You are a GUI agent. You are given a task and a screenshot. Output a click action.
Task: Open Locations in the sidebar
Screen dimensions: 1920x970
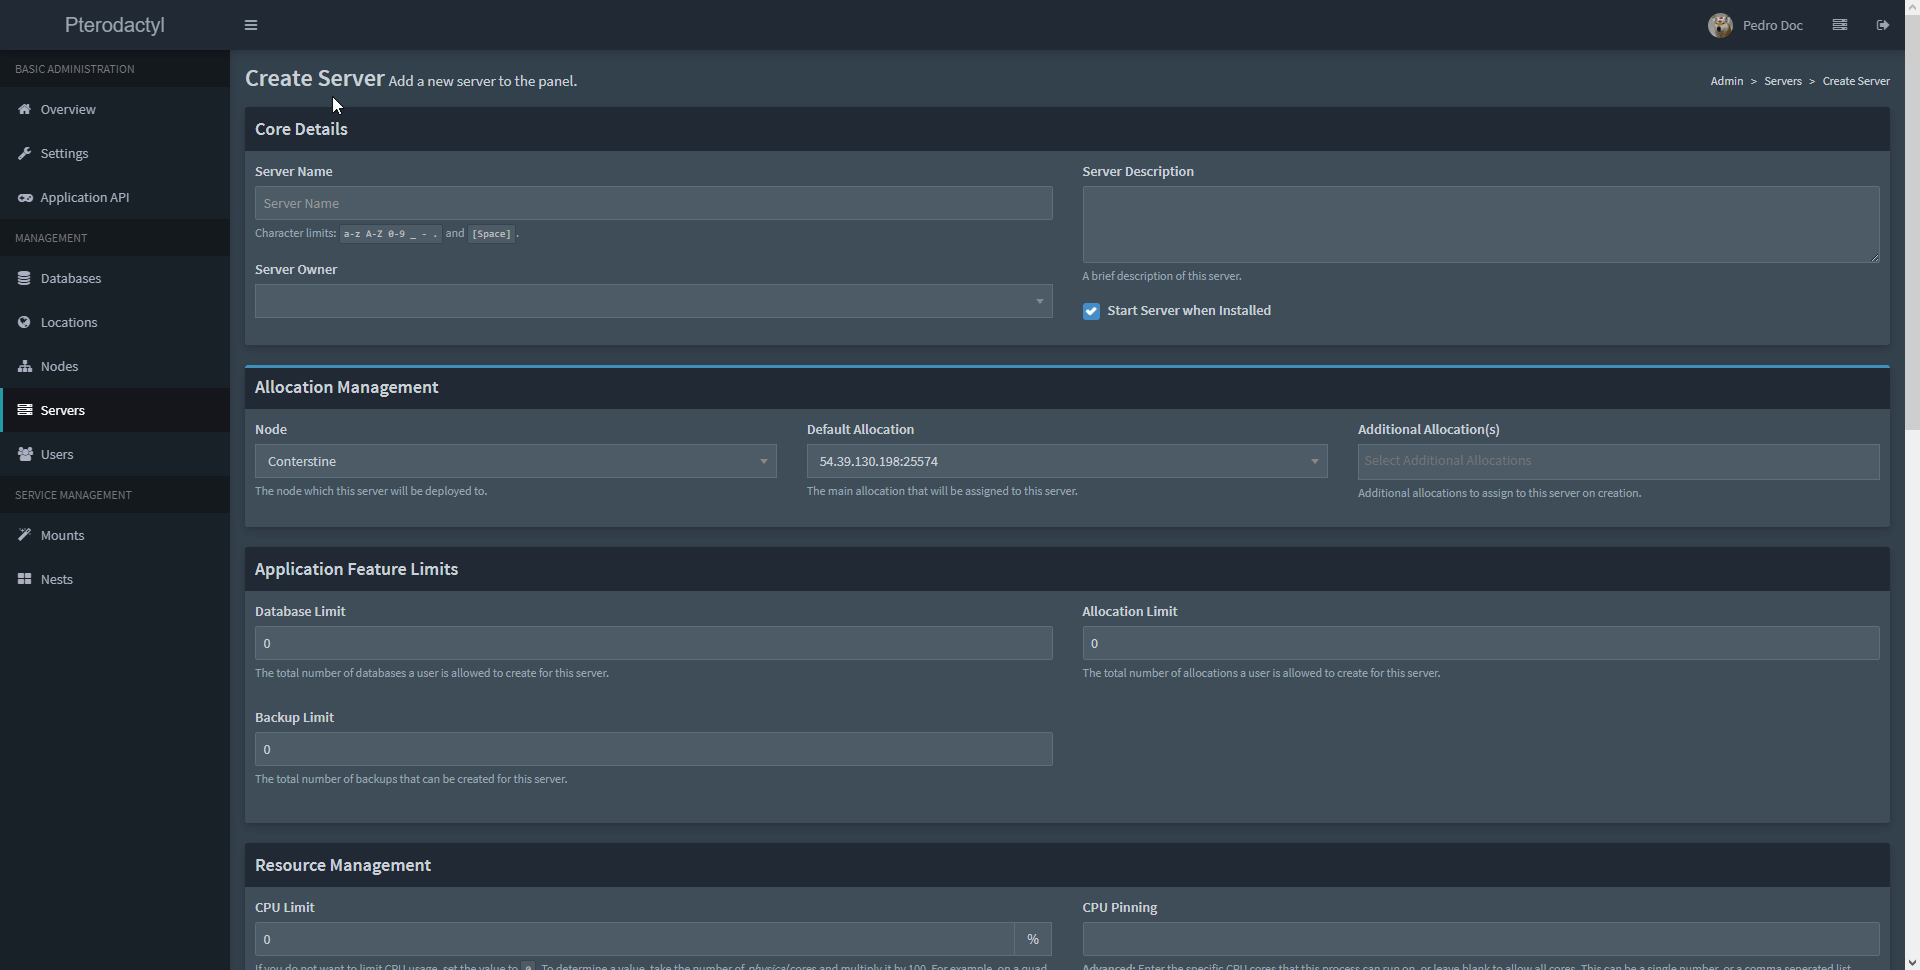click(x=115, y=322)
